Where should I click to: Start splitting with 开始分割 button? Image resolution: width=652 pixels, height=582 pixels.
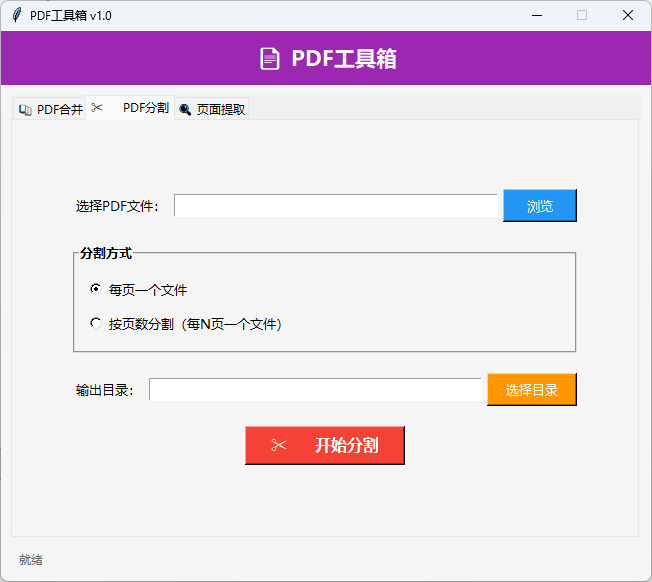pyautogui.click(x=325, y=445)
